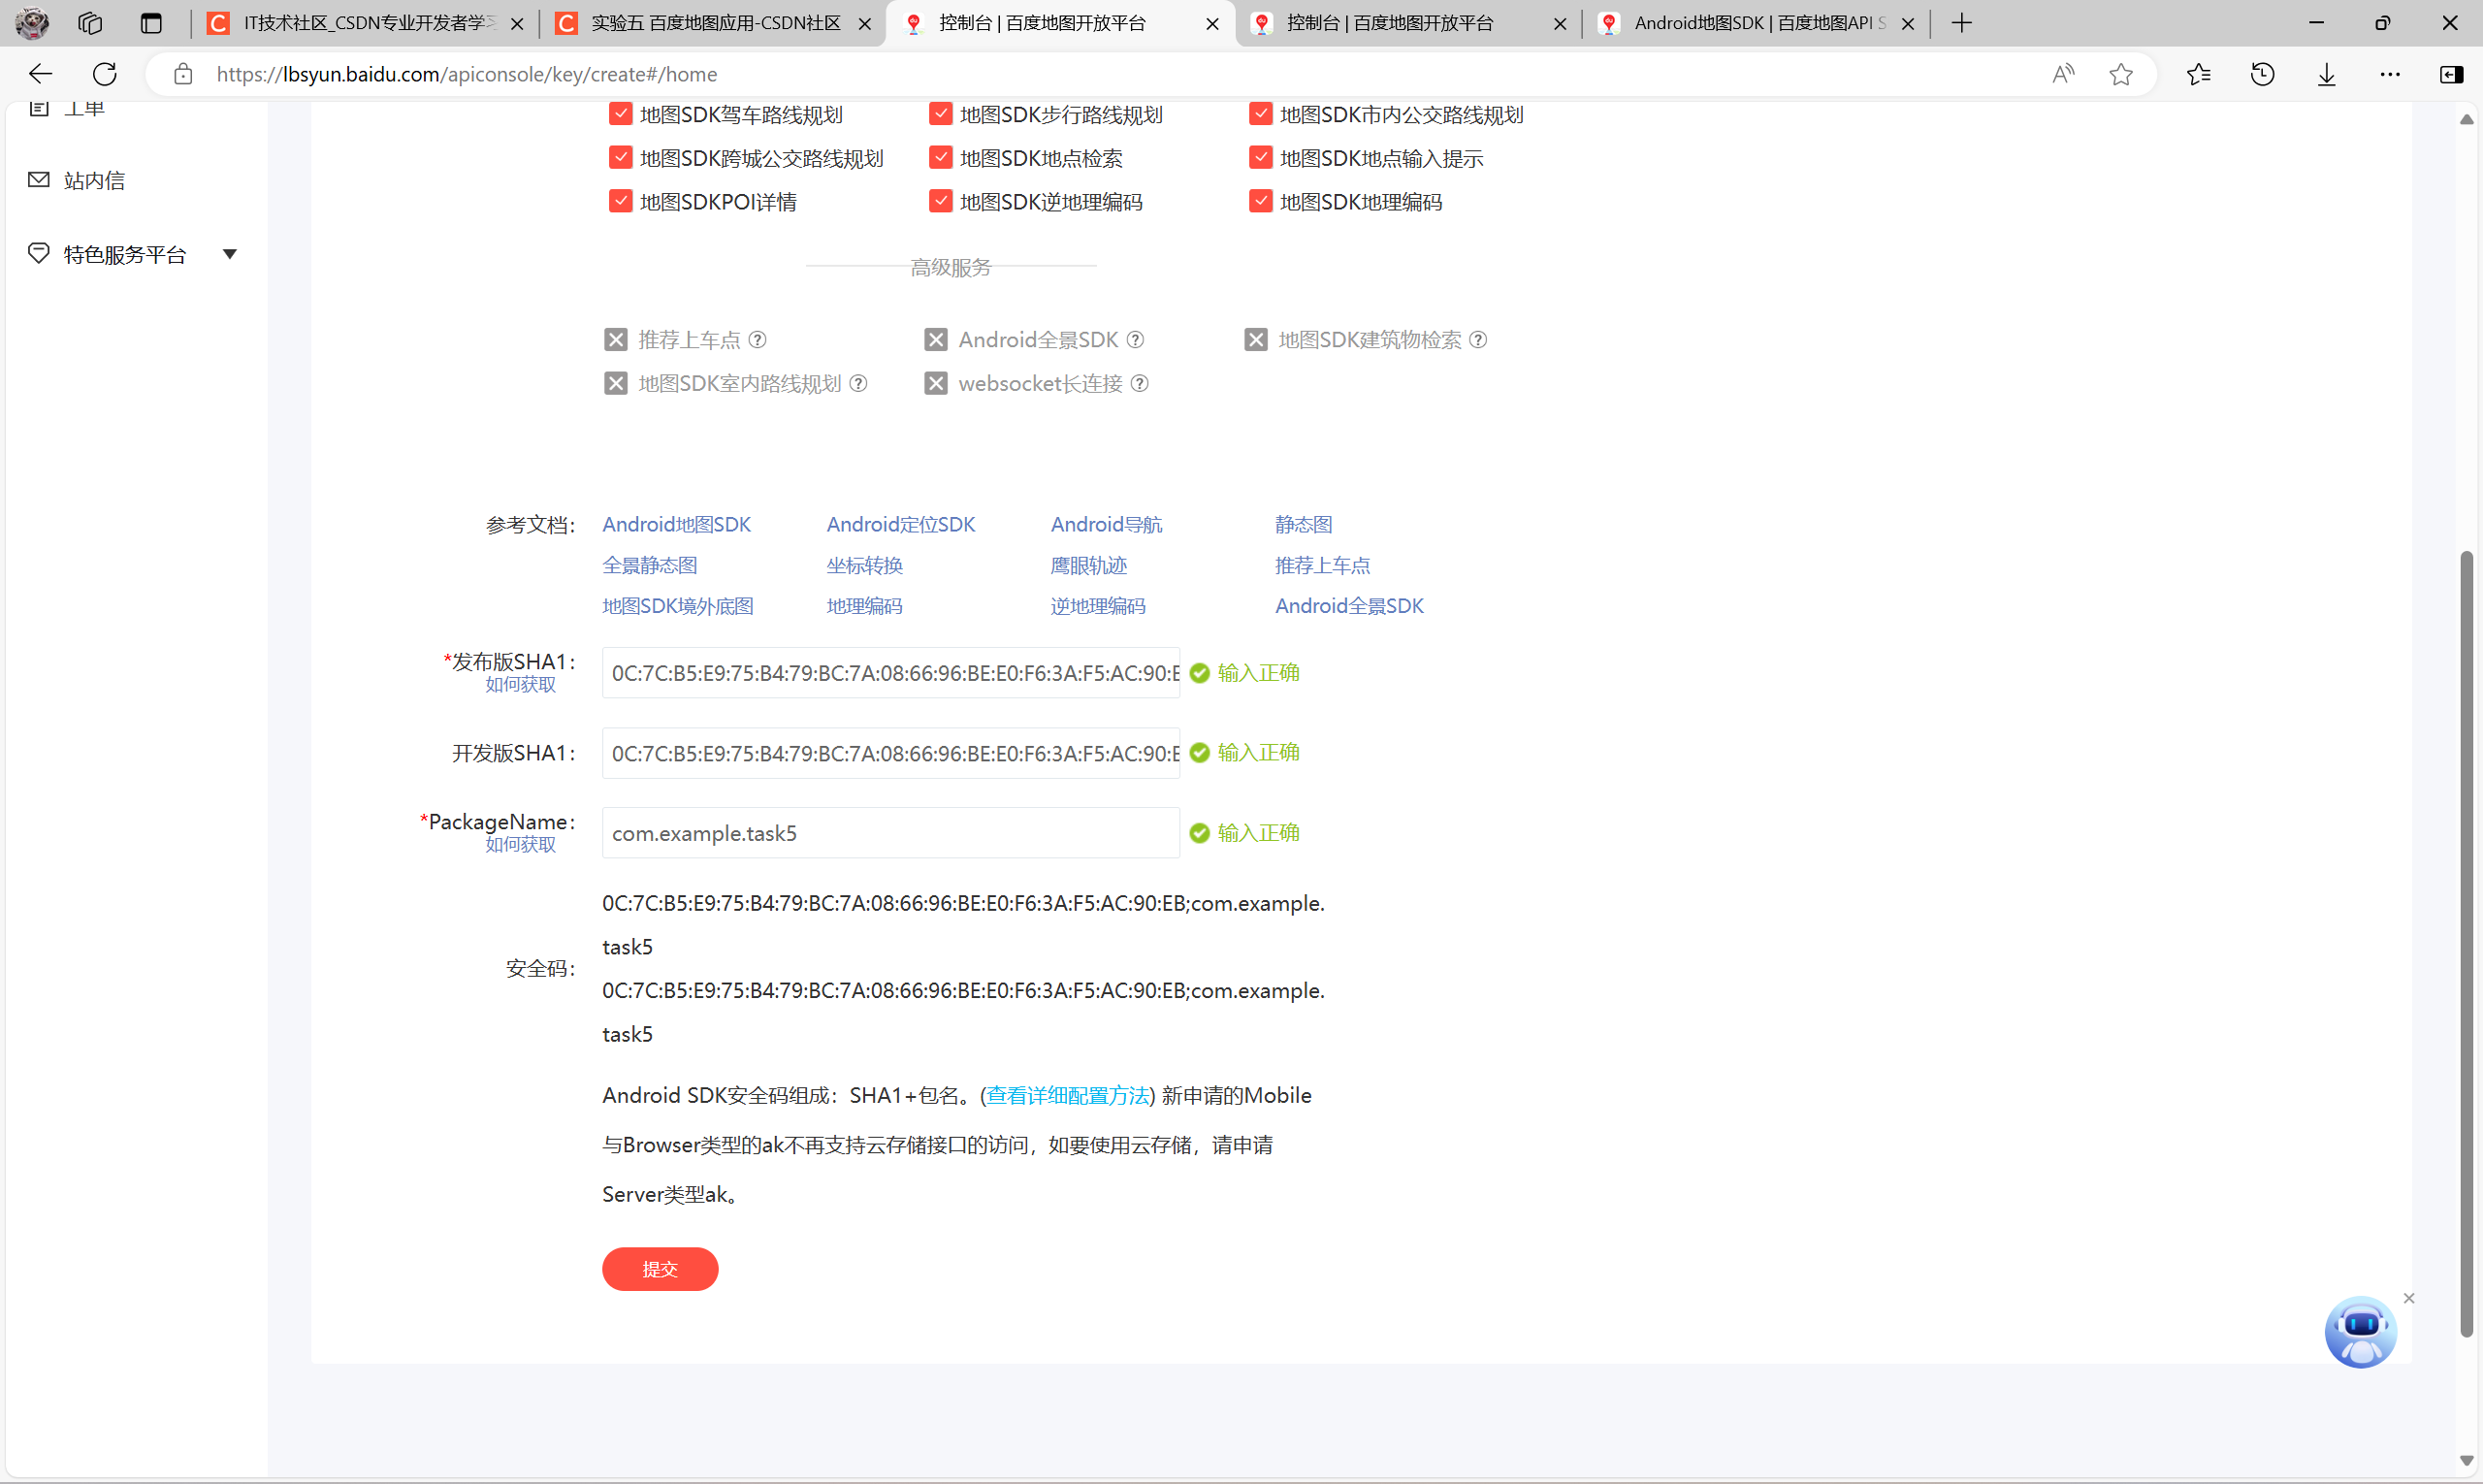Add page to favorites star icon
Screen dimensions: 2483x1484
click(x=2121, y=74)
